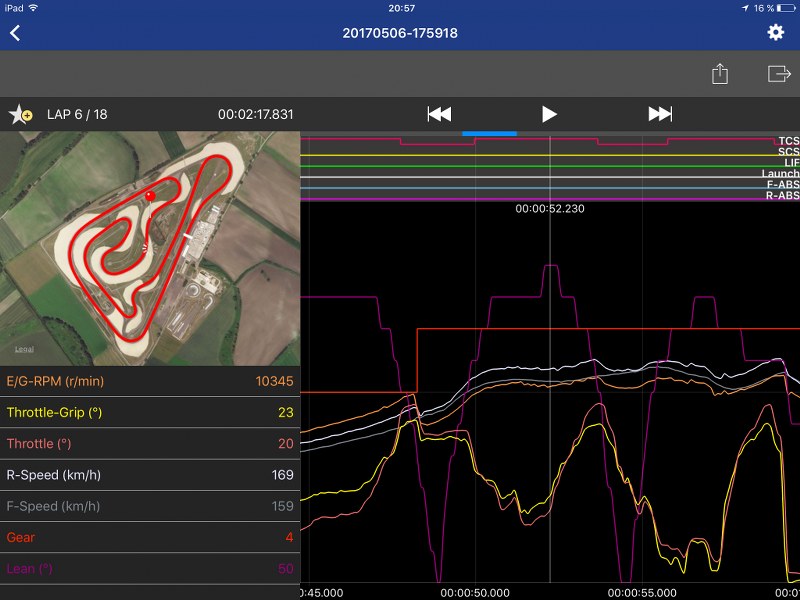The height and width of the screenshot is (600, 800).
Task: Tap the RPM value 10345
Action: pyautogui.click(x=274, y=382)
